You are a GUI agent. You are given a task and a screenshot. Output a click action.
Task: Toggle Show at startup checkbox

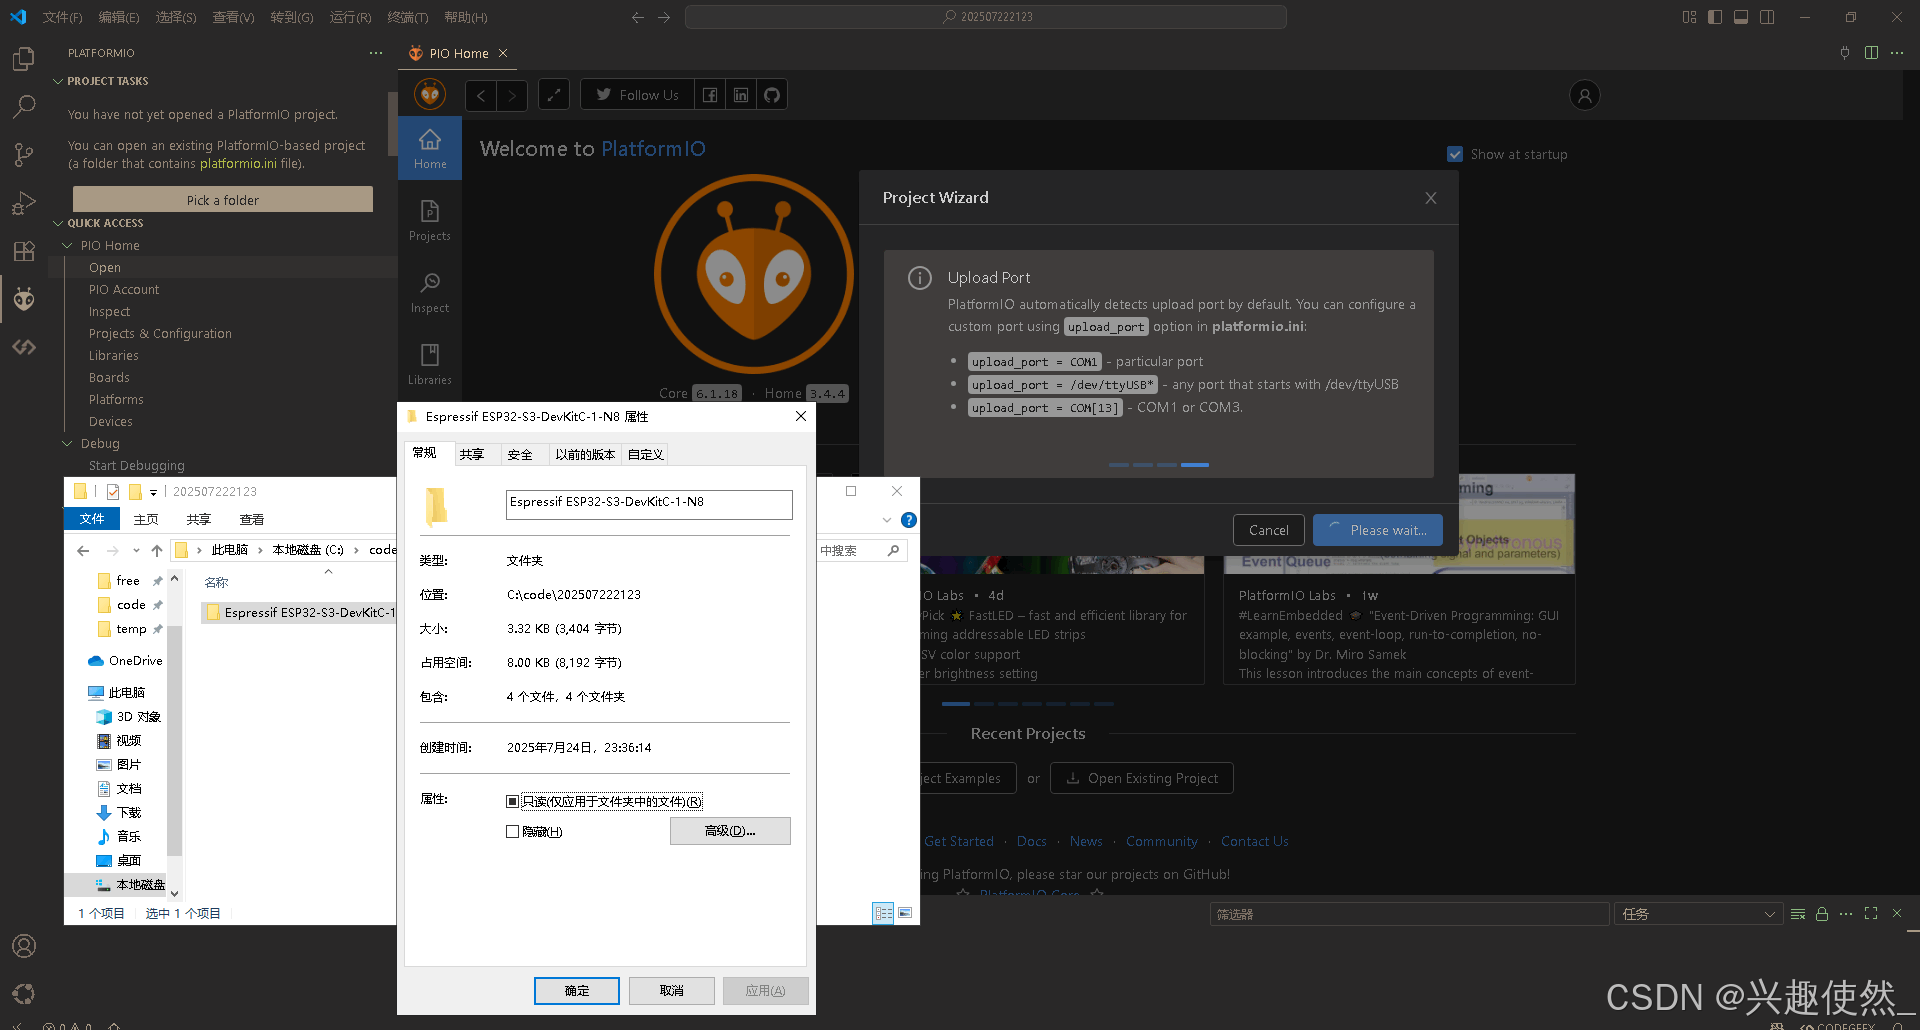click(1455, 154)
